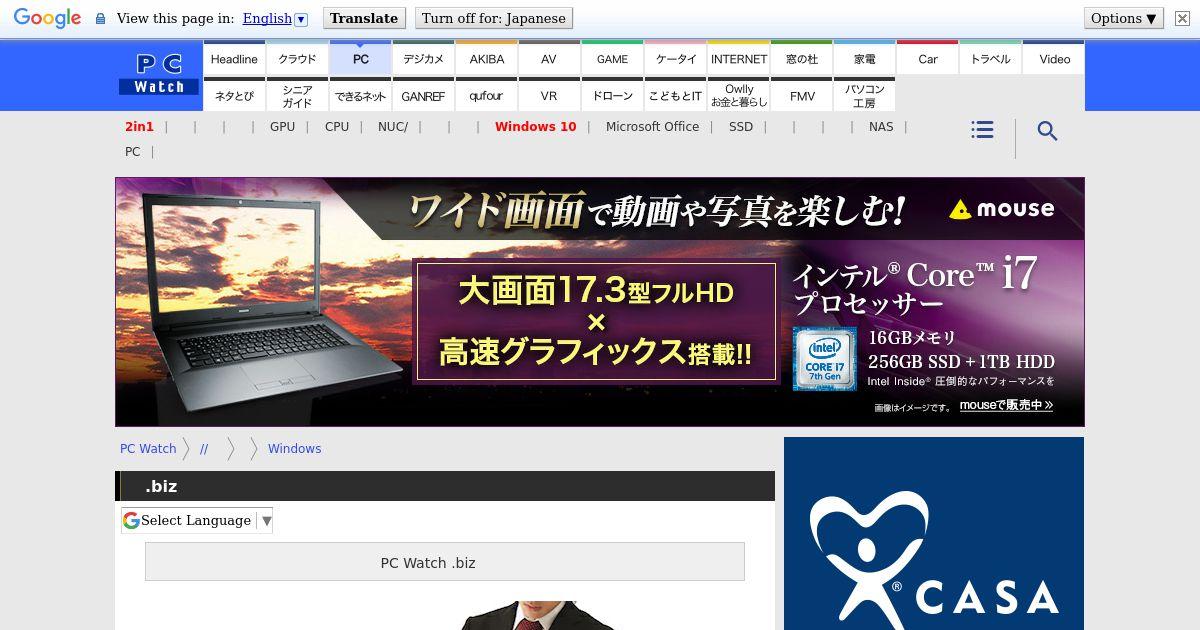Click the PC Watch .biz box
Image resolution: width=1200 pixels, height=630 pixels.
pyautogui.click(x=445, y=562)
